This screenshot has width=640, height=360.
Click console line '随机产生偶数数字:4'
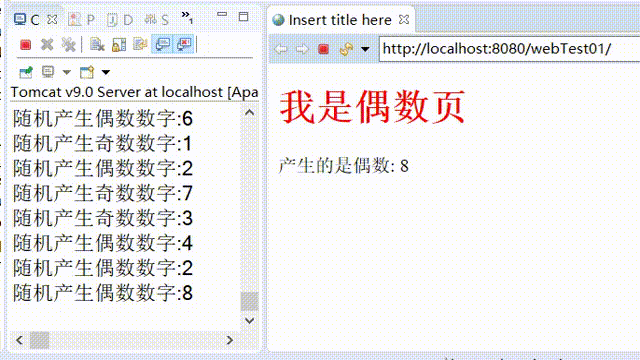point(103,243)
